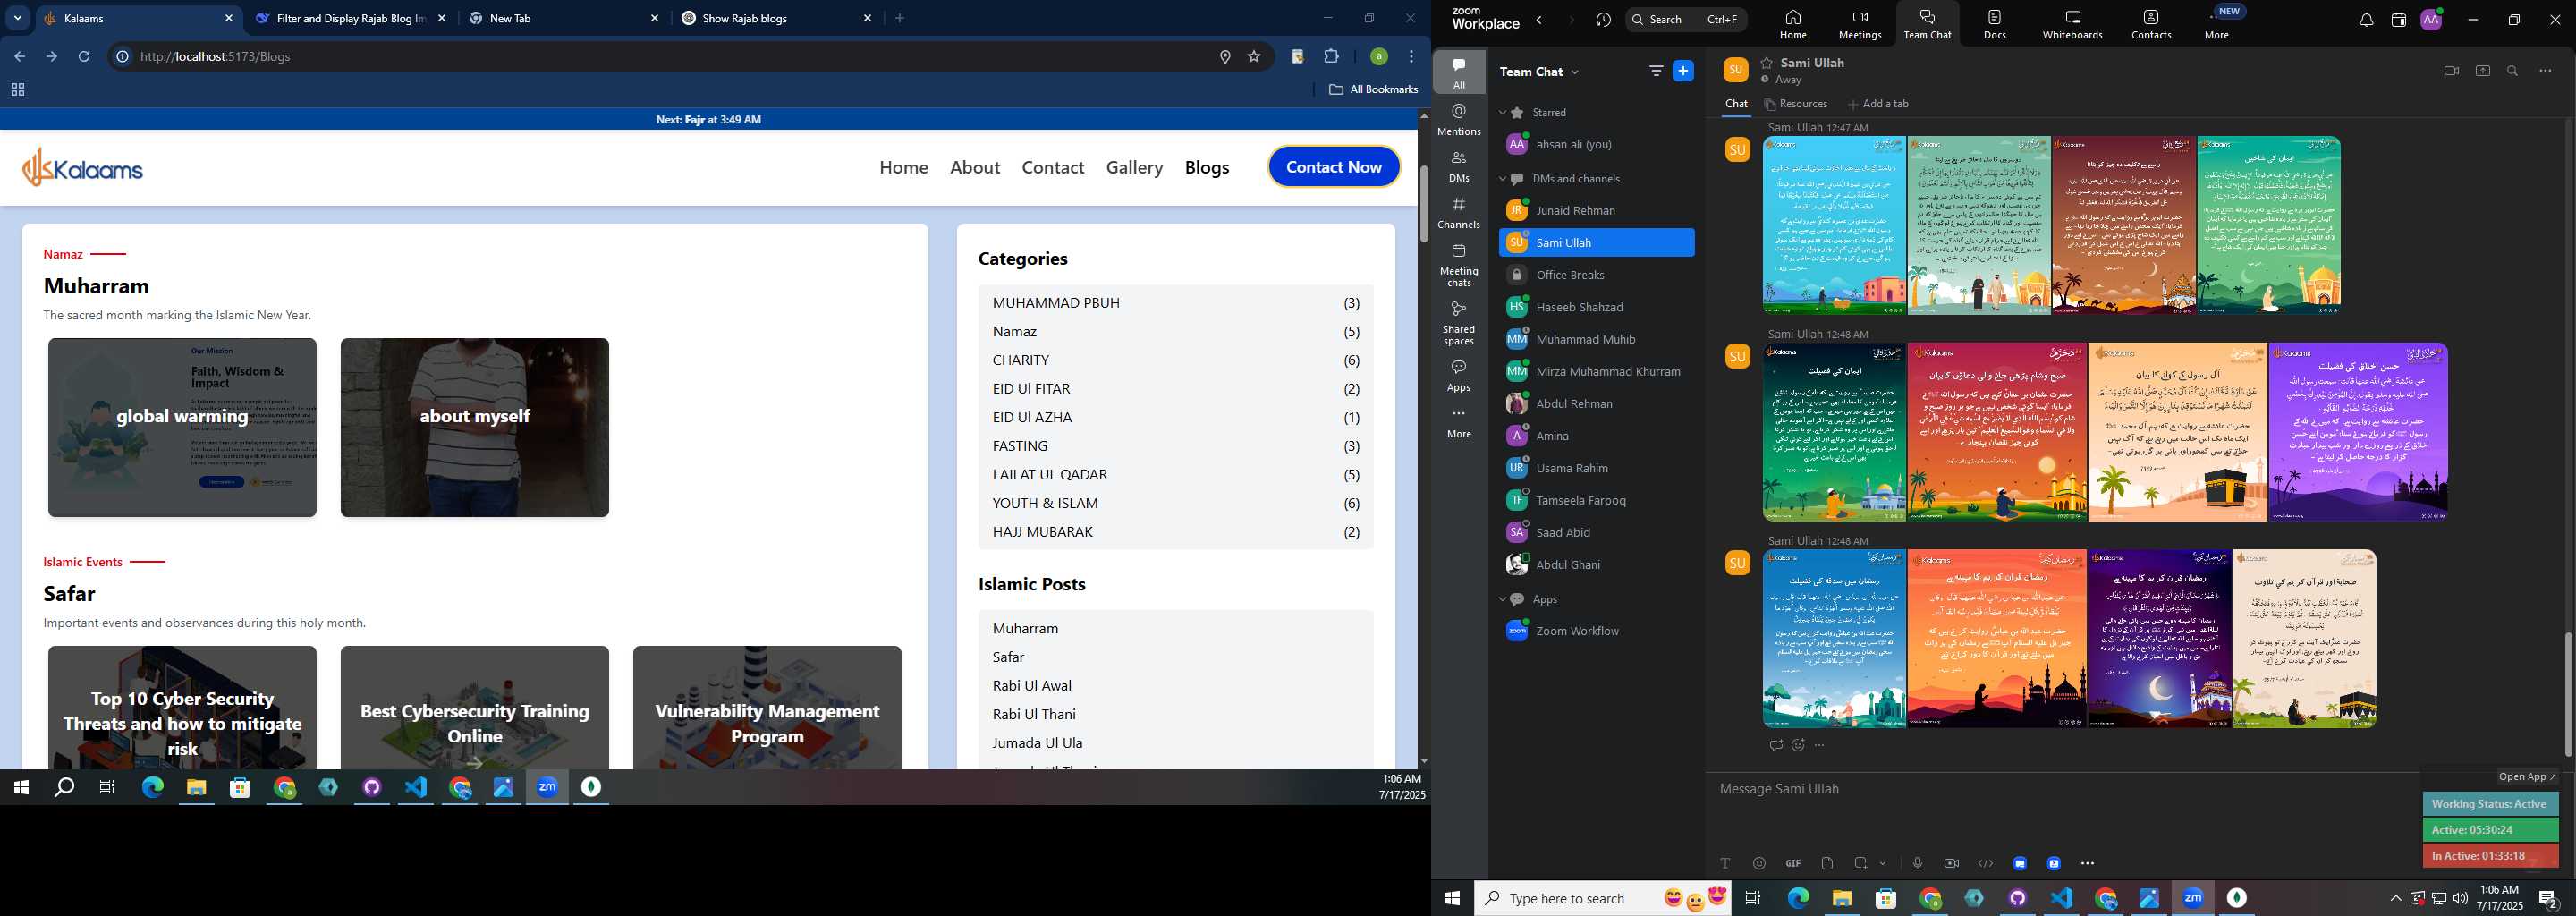Open About page on Kalaams
Image resolution: width=2576 pixels, height=916 pixels.
975,167
